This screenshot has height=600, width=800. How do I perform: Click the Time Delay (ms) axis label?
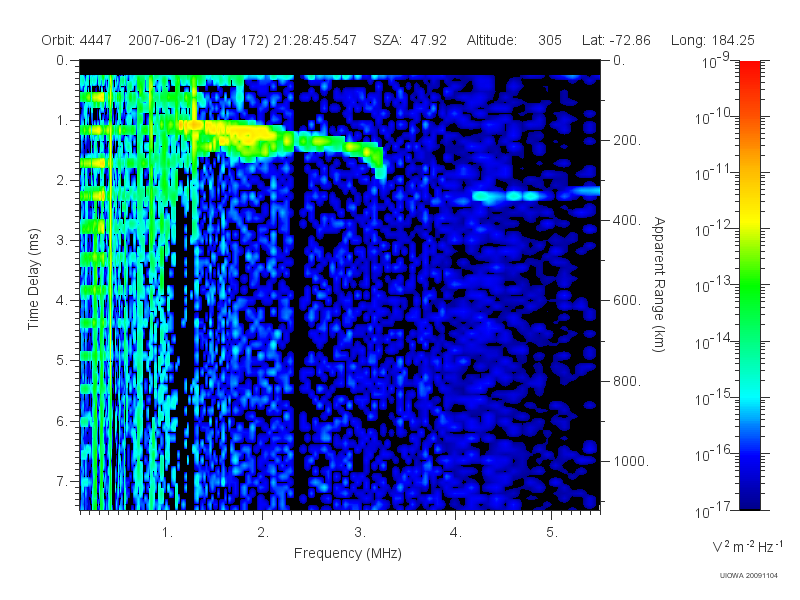[x=33, y=279]
